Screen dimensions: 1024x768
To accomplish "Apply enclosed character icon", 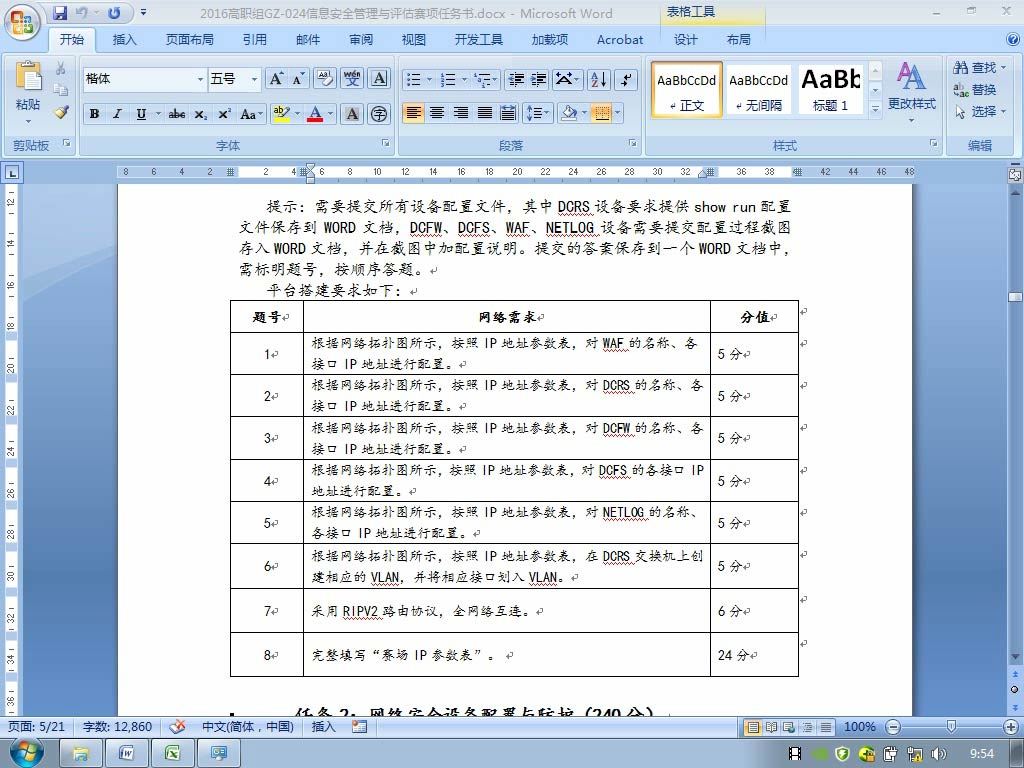I will coord(379,114).
